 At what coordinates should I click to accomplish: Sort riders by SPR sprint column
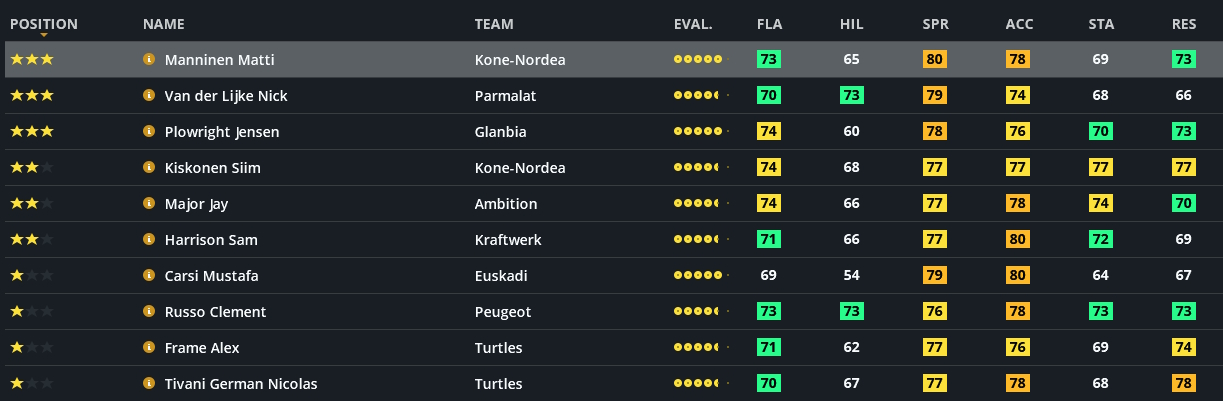pyautogui.click(x=935, y=24)
